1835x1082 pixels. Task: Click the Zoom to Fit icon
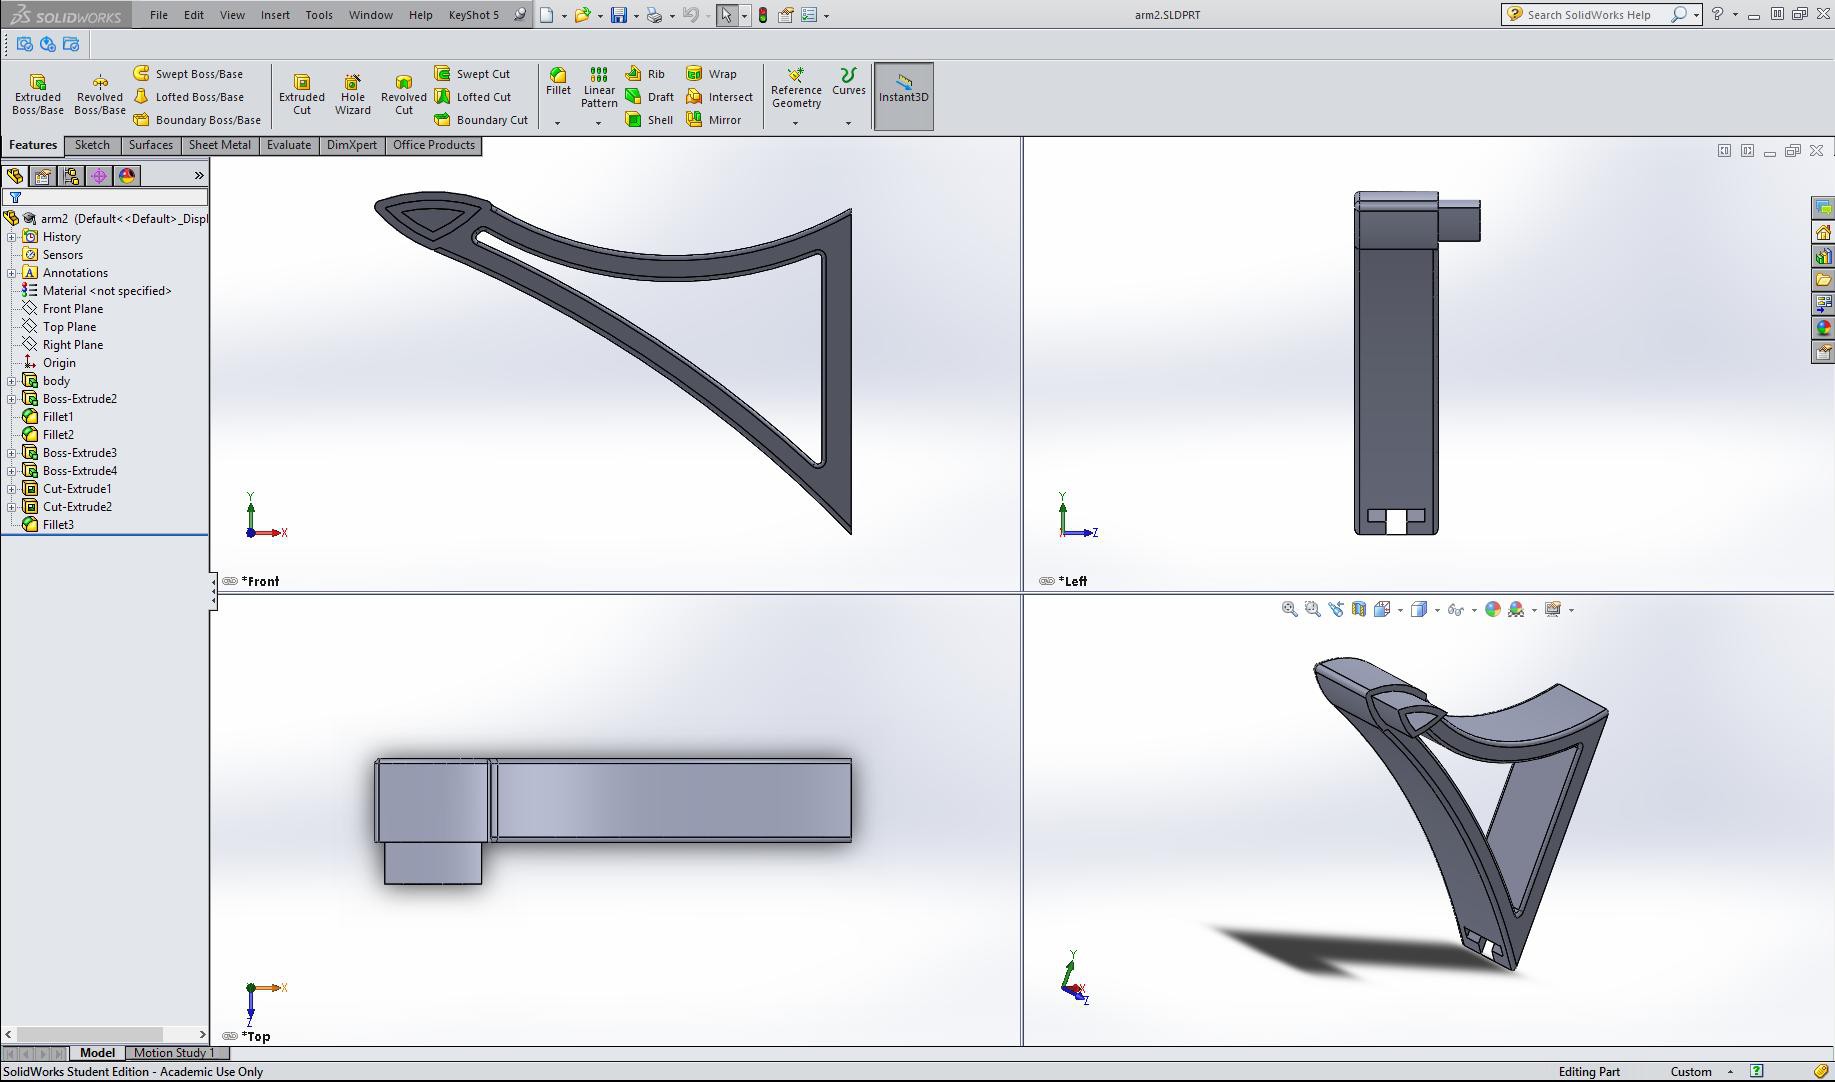point(1290,609)
